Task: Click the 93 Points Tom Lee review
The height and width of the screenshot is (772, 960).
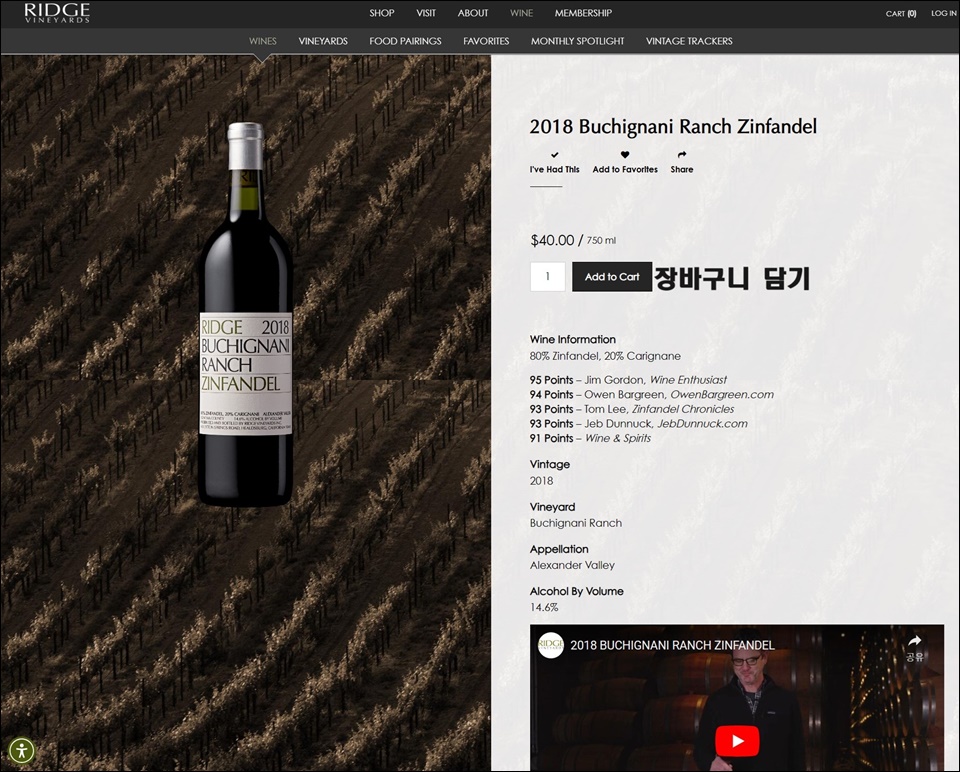Action: click(632, 409)
